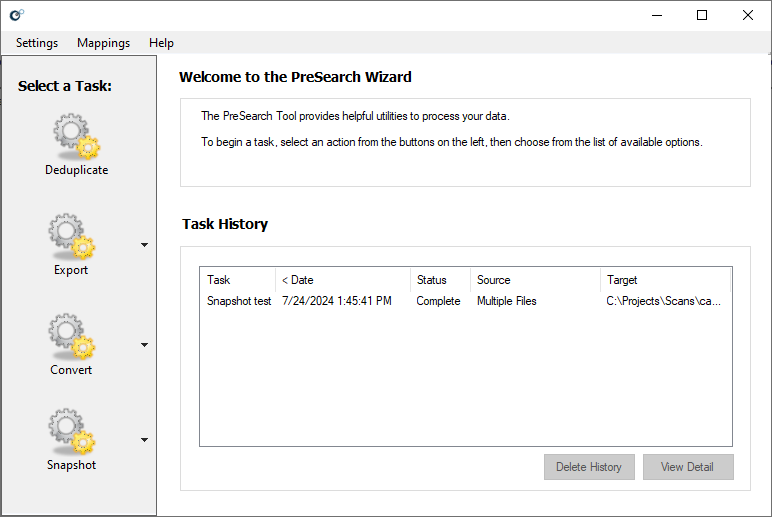Show the Snapshot dropdown options
The height and width of the screenshot is (517, 772).
tap(144, 440)
